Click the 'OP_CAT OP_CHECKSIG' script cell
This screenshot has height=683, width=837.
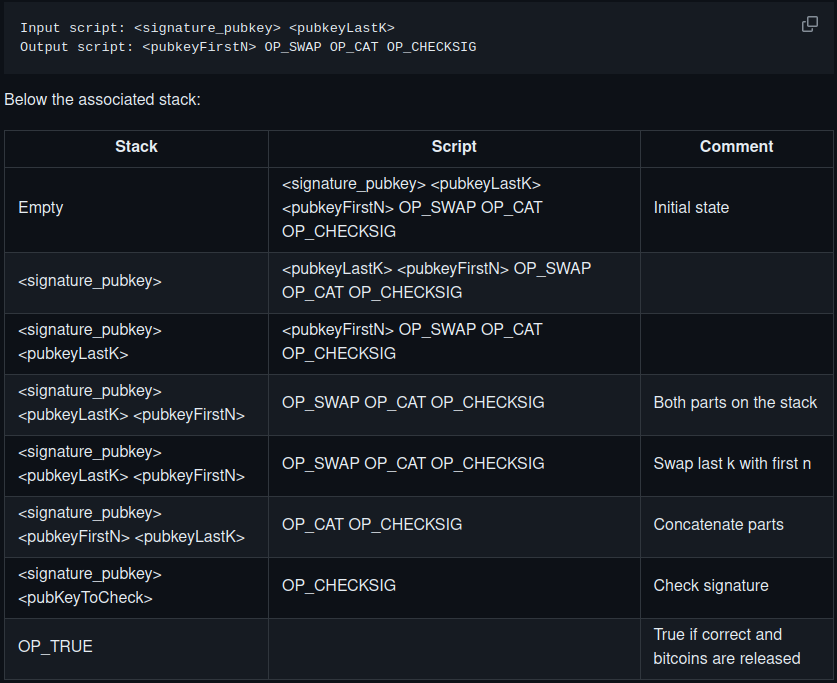pos(454,525)
